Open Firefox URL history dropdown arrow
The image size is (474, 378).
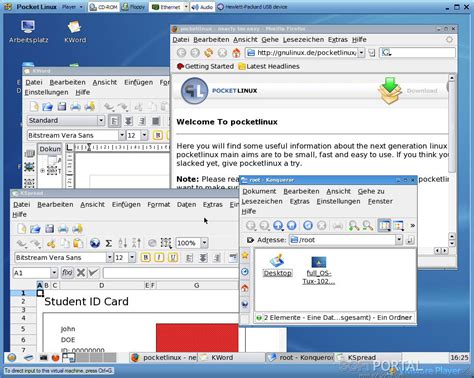(x=361, y=53)
